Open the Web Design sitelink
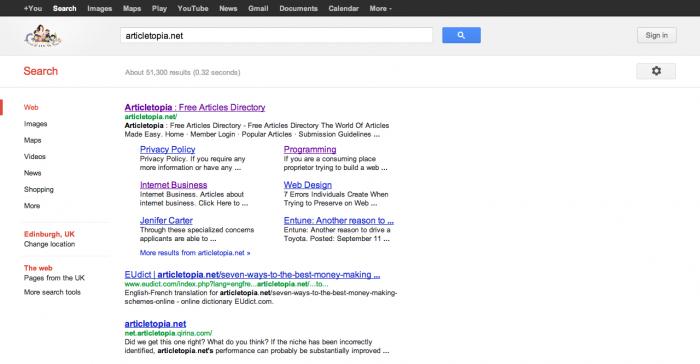Viewport: 700px width, 364px height. 308,185
